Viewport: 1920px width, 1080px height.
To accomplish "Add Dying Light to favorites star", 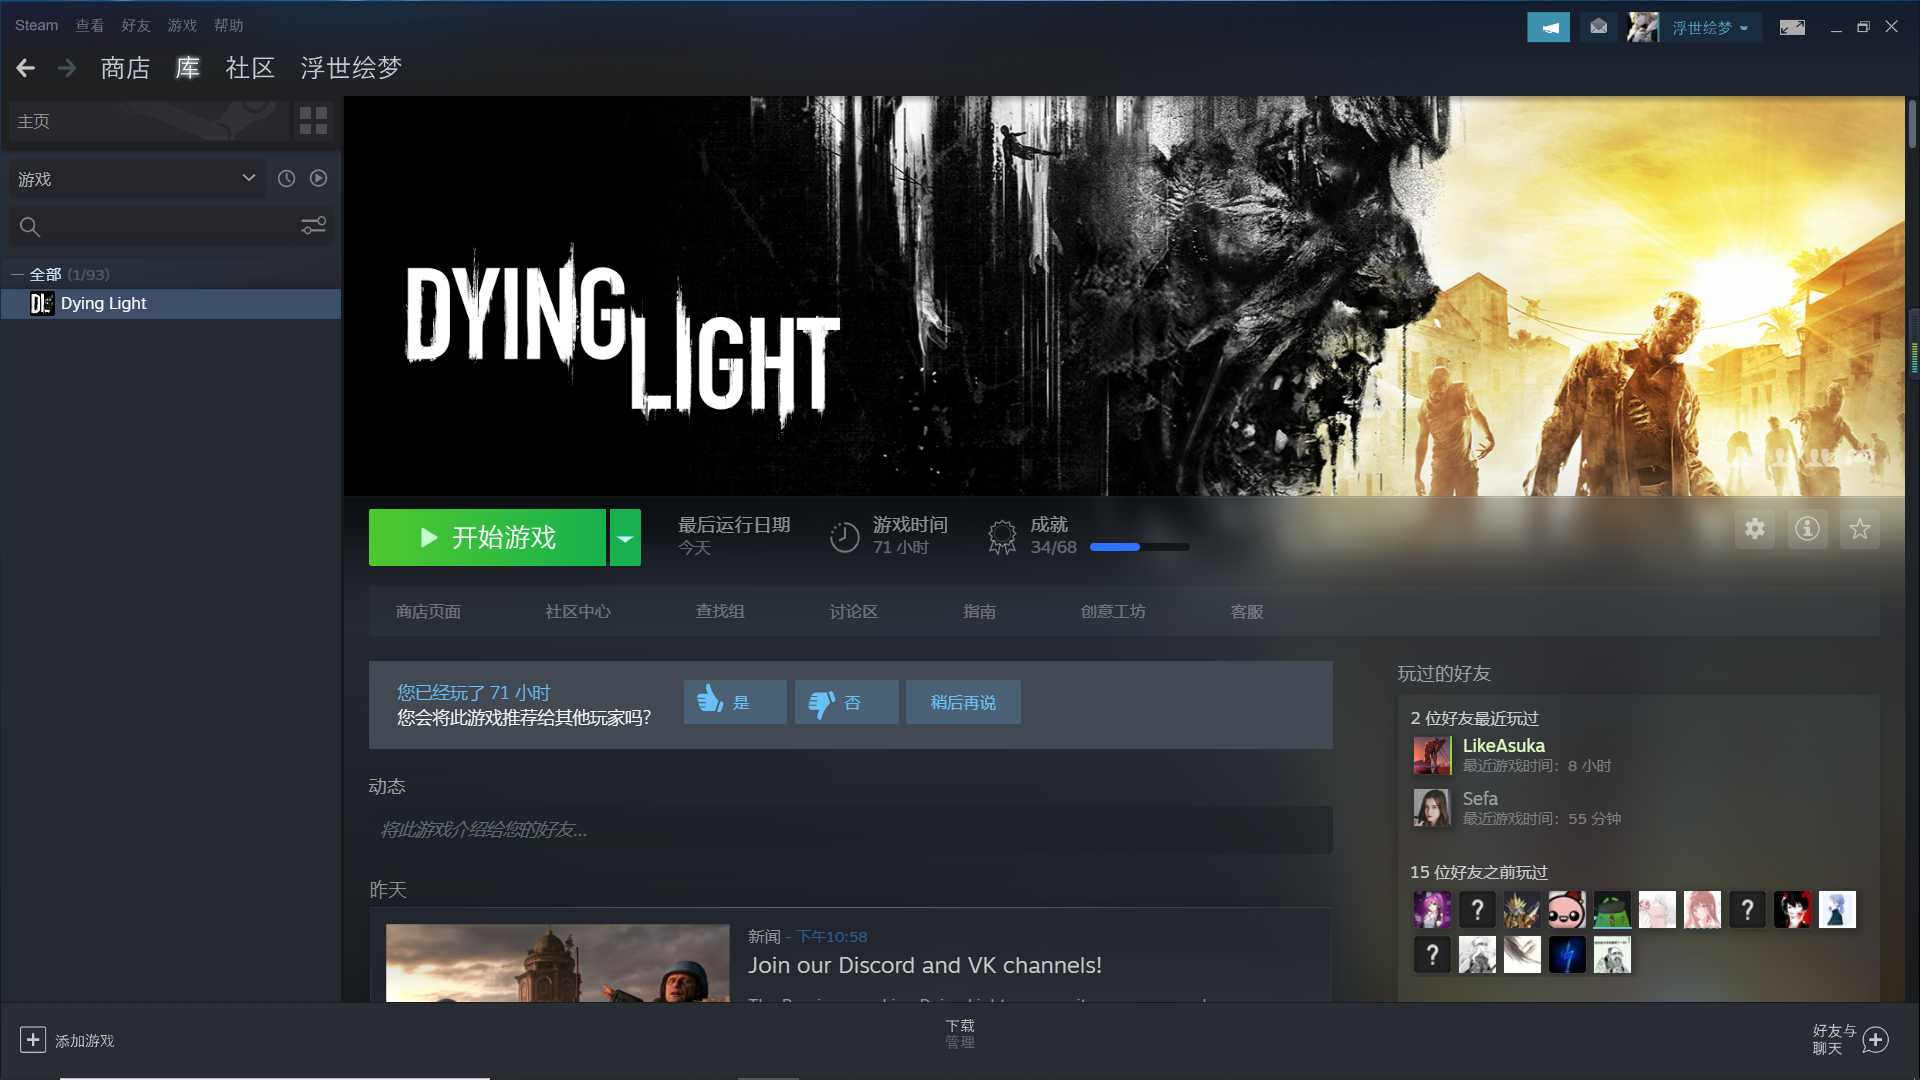I will tap(1860, 529).
